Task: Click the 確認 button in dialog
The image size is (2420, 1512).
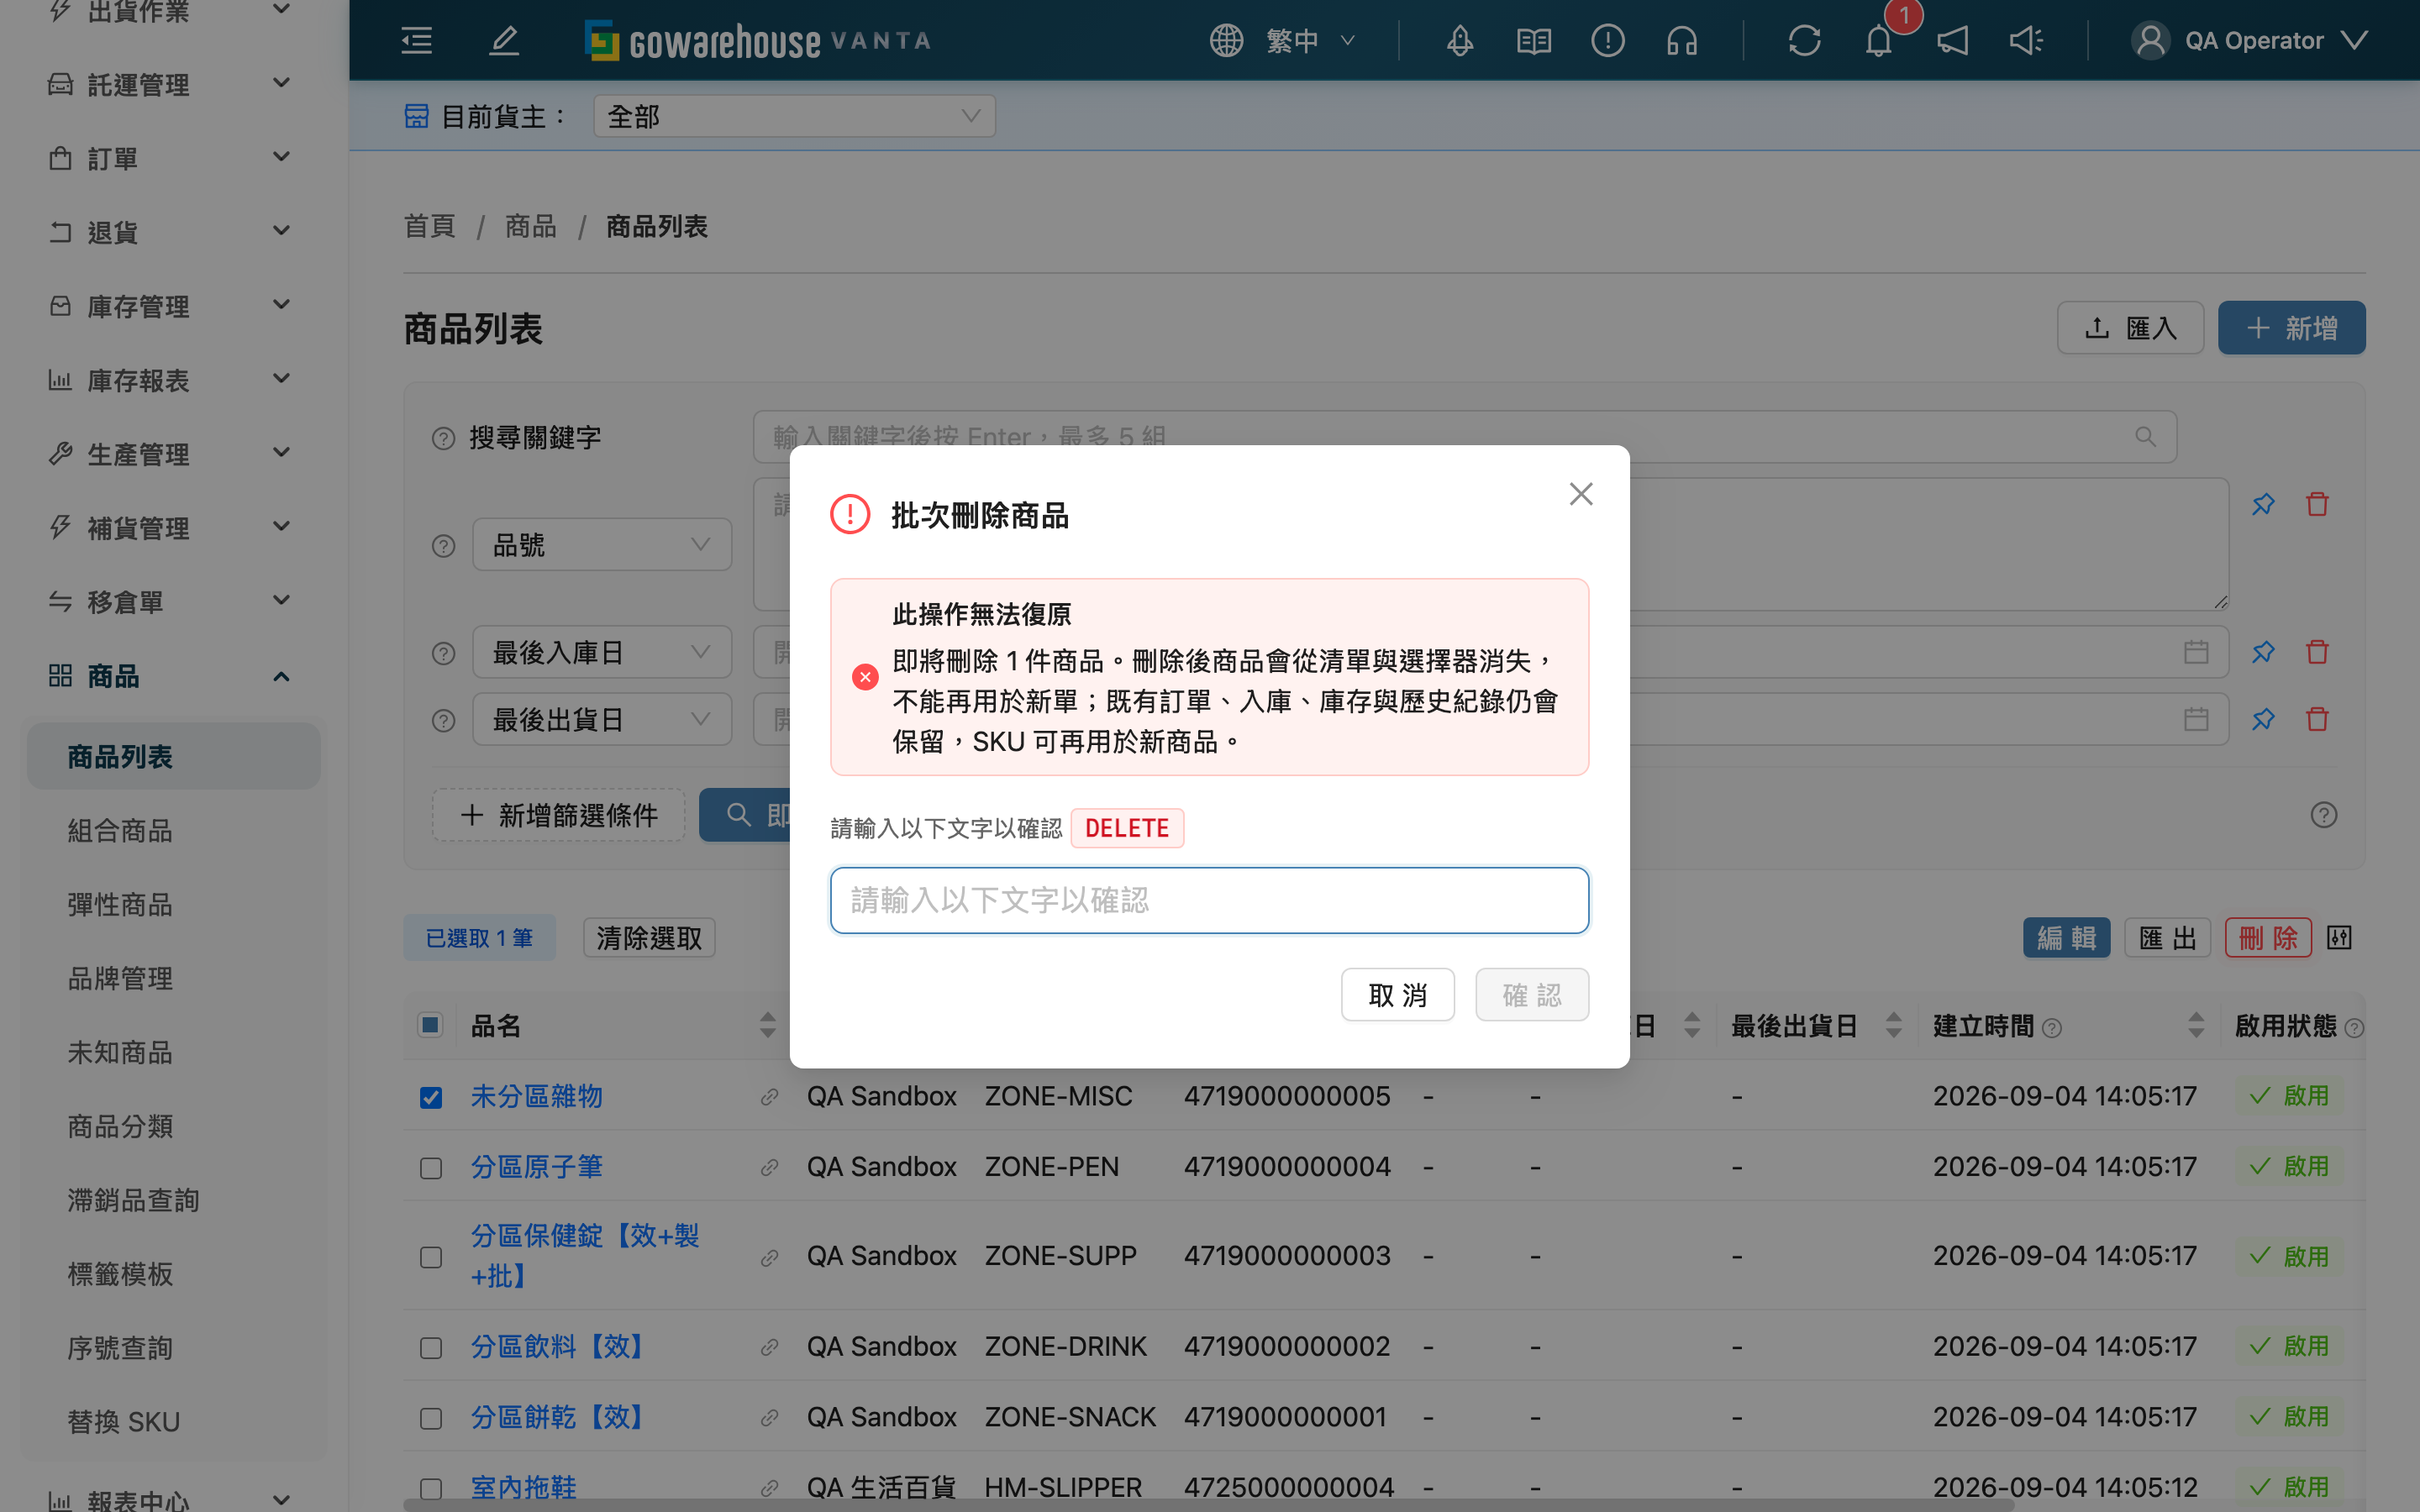Action: pos(1532,995)
